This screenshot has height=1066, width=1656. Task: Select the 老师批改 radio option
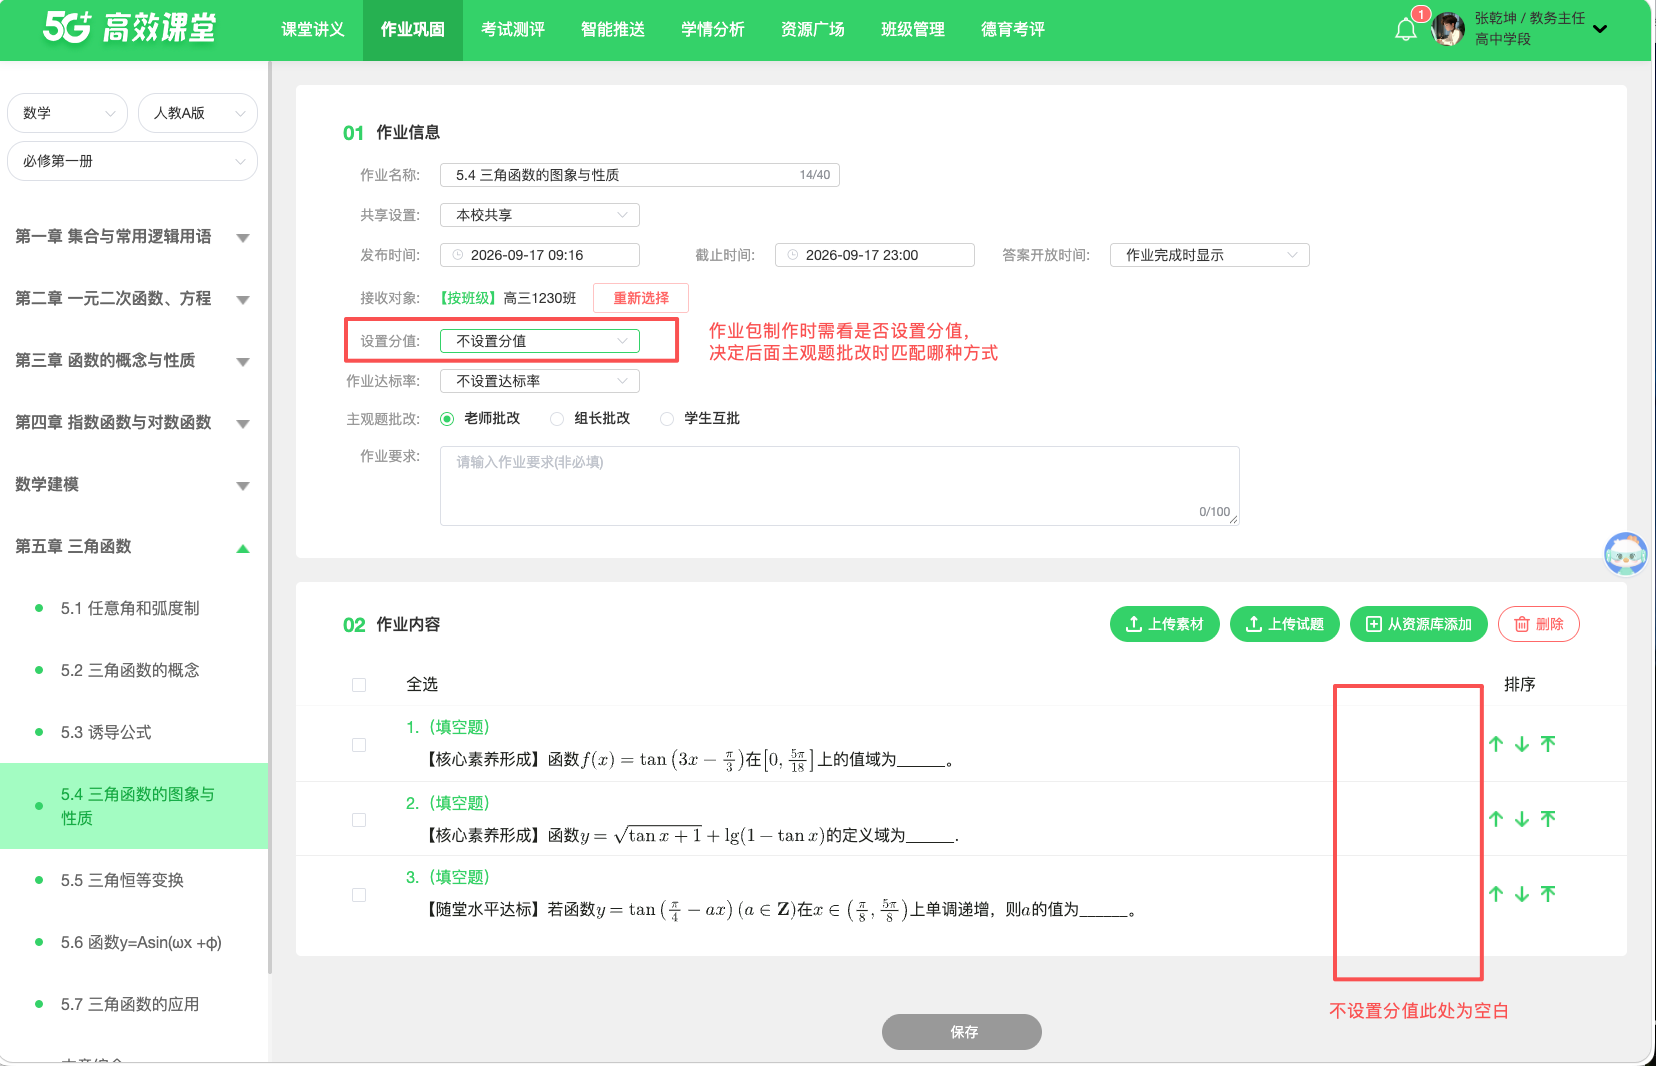click(447, 419)
